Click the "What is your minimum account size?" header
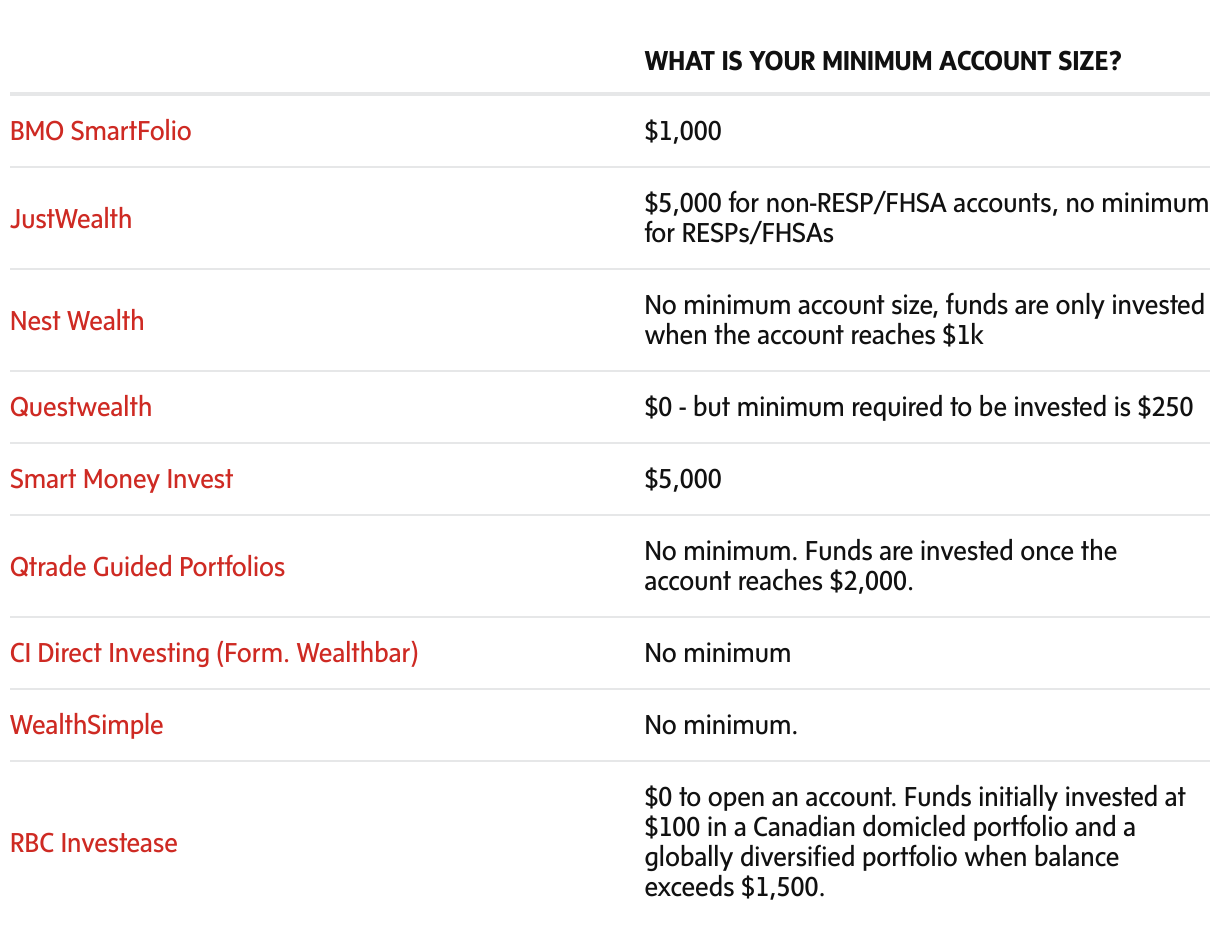This screenshot has height=932, width=1220. coord(882,61)
